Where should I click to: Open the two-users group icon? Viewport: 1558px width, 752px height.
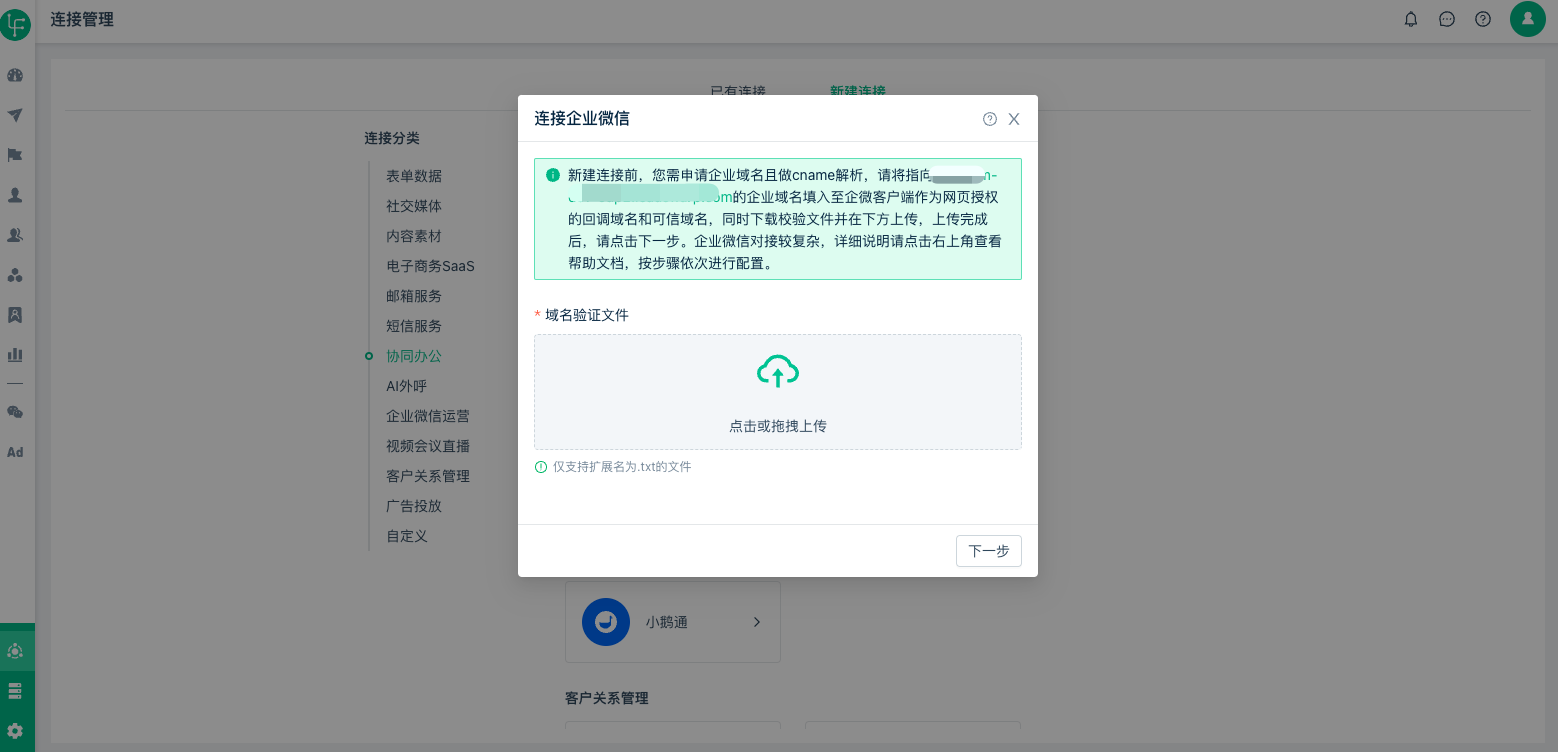click(15, 235)
